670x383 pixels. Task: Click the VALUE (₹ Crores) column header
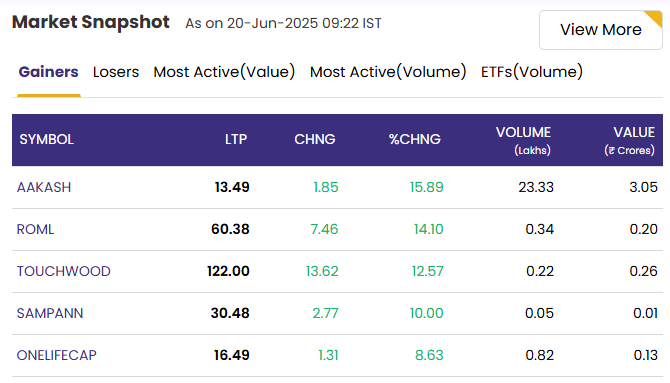coord(629,141)
